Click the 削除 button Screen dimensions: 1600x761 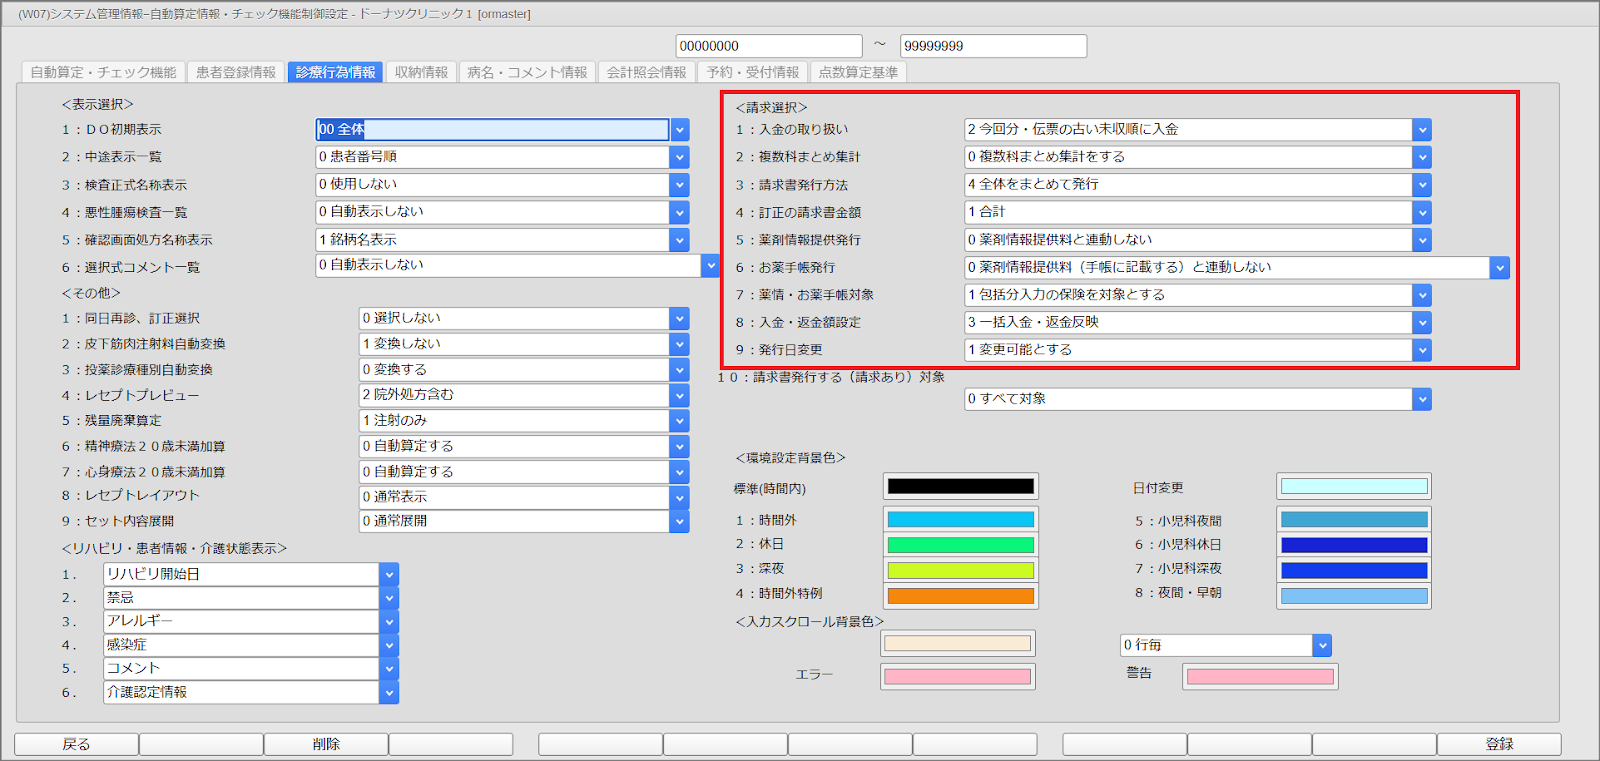pyautogui.click(x=326, y=744)
